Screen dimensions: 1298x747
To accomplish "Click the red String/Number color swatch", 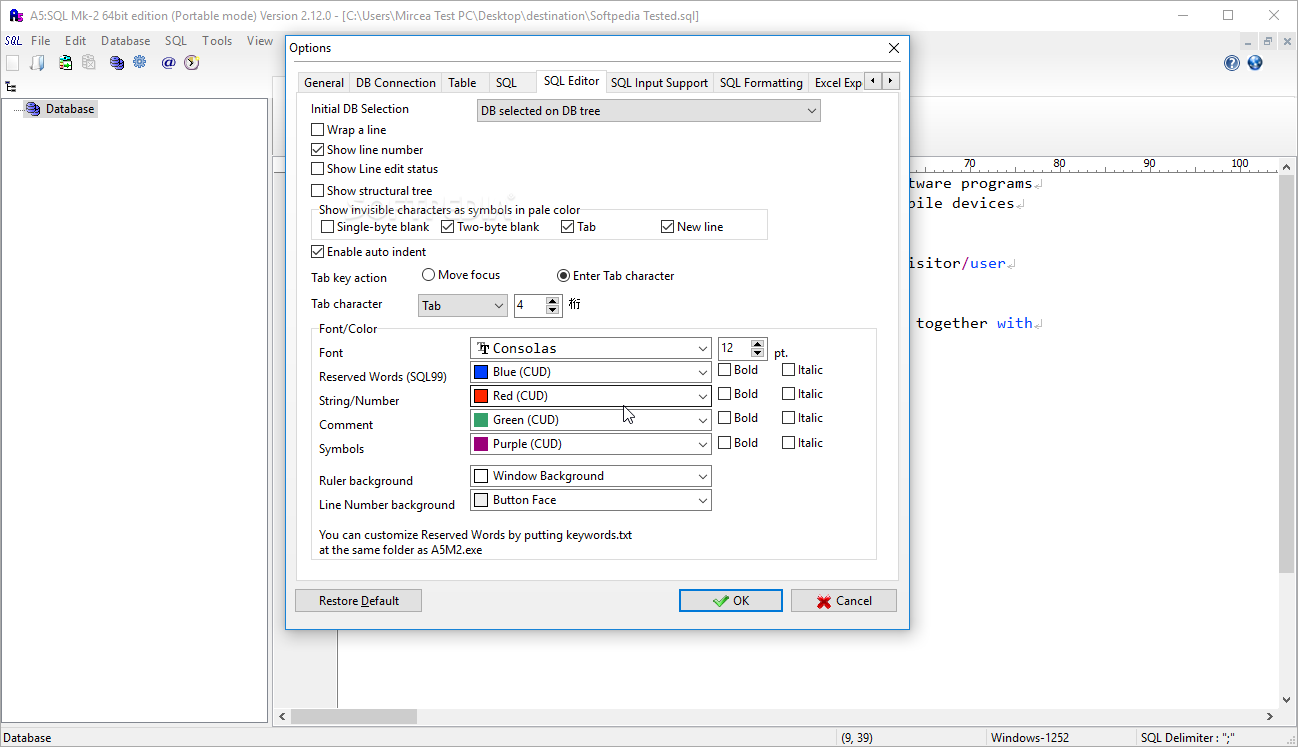I will [481, 396].
